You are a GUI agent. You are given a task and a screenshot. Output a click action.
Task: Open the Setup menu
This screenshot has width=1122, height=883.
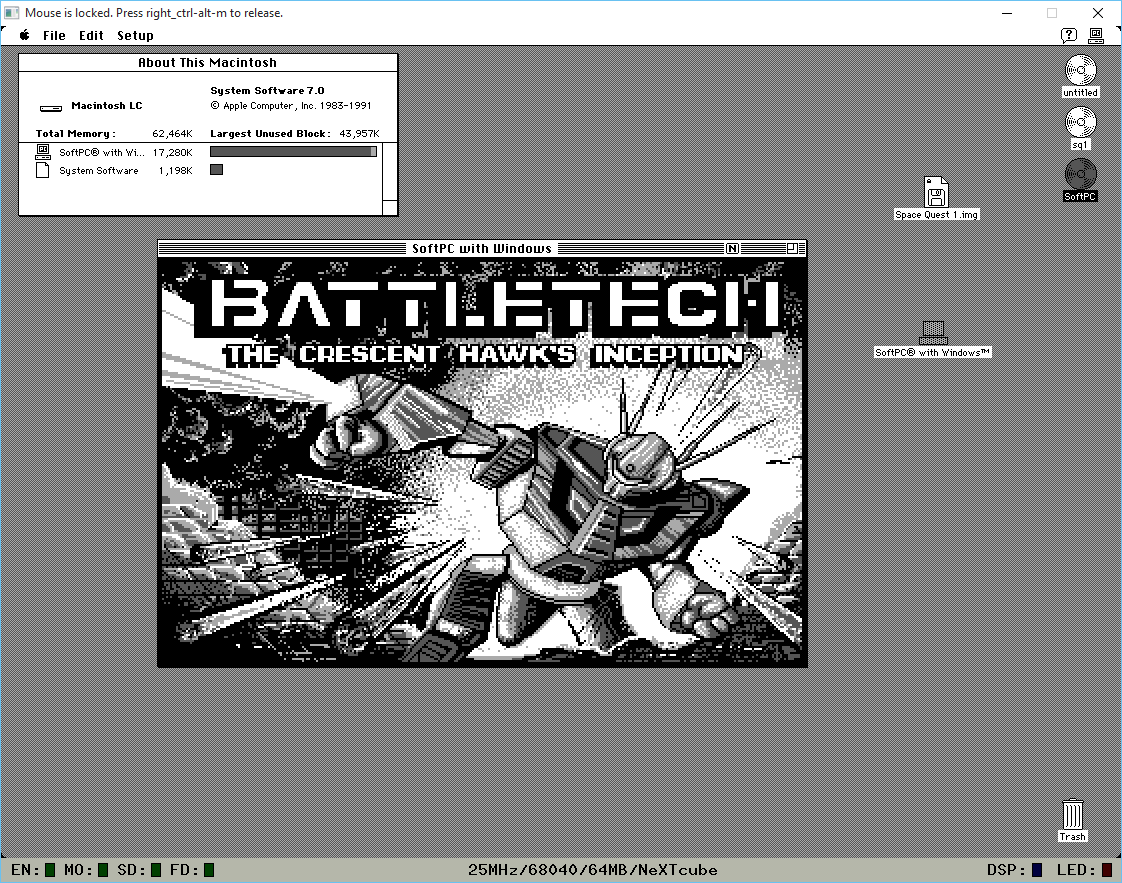[135, 36]
